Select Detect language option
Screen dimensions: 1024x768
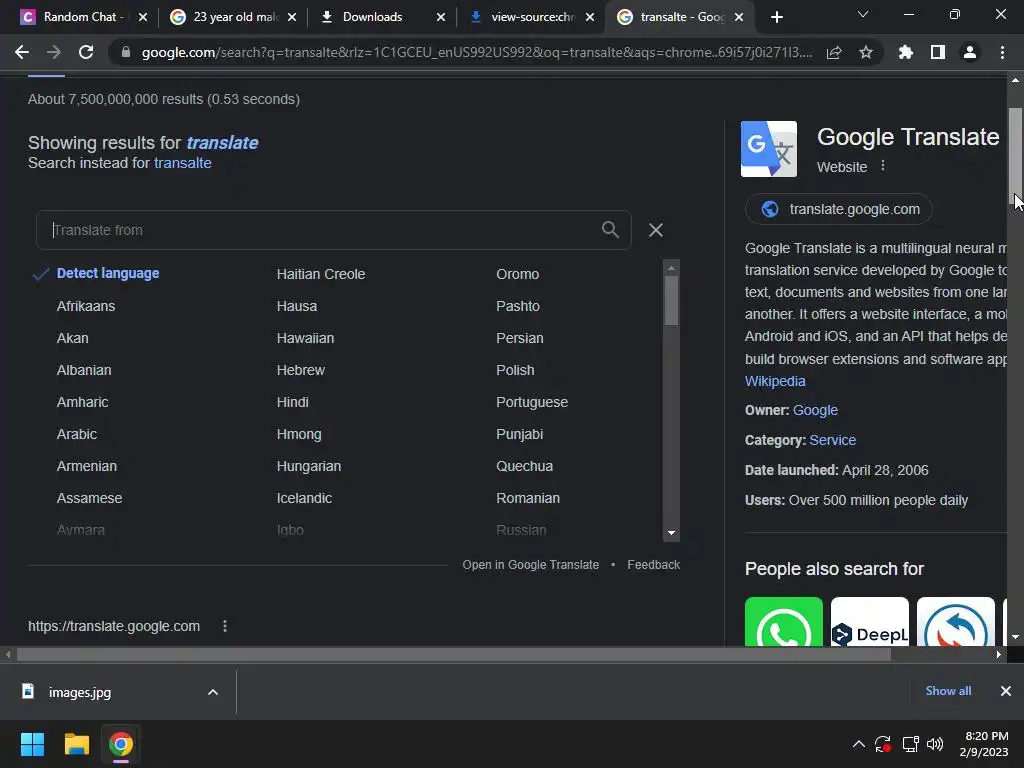pyautogui.click(x=108, y=273)
